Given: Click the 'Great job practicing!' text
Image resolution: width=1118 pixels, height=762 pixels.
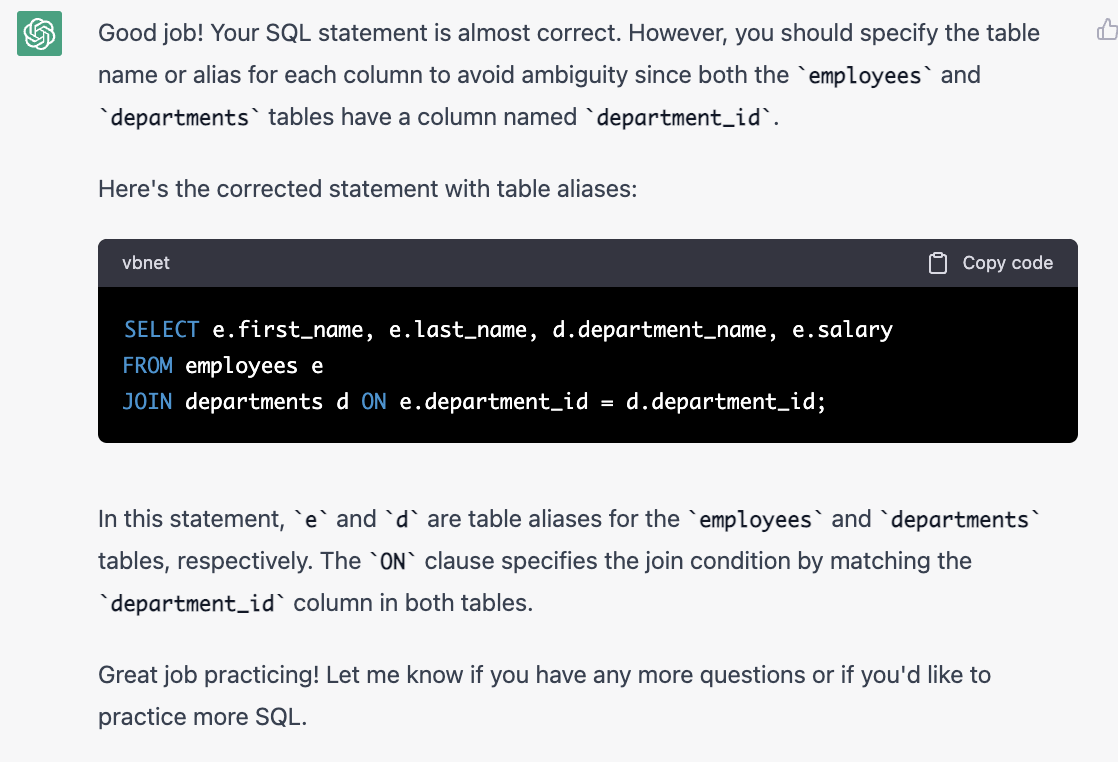Looking at the screenshot, I should 208,675.
